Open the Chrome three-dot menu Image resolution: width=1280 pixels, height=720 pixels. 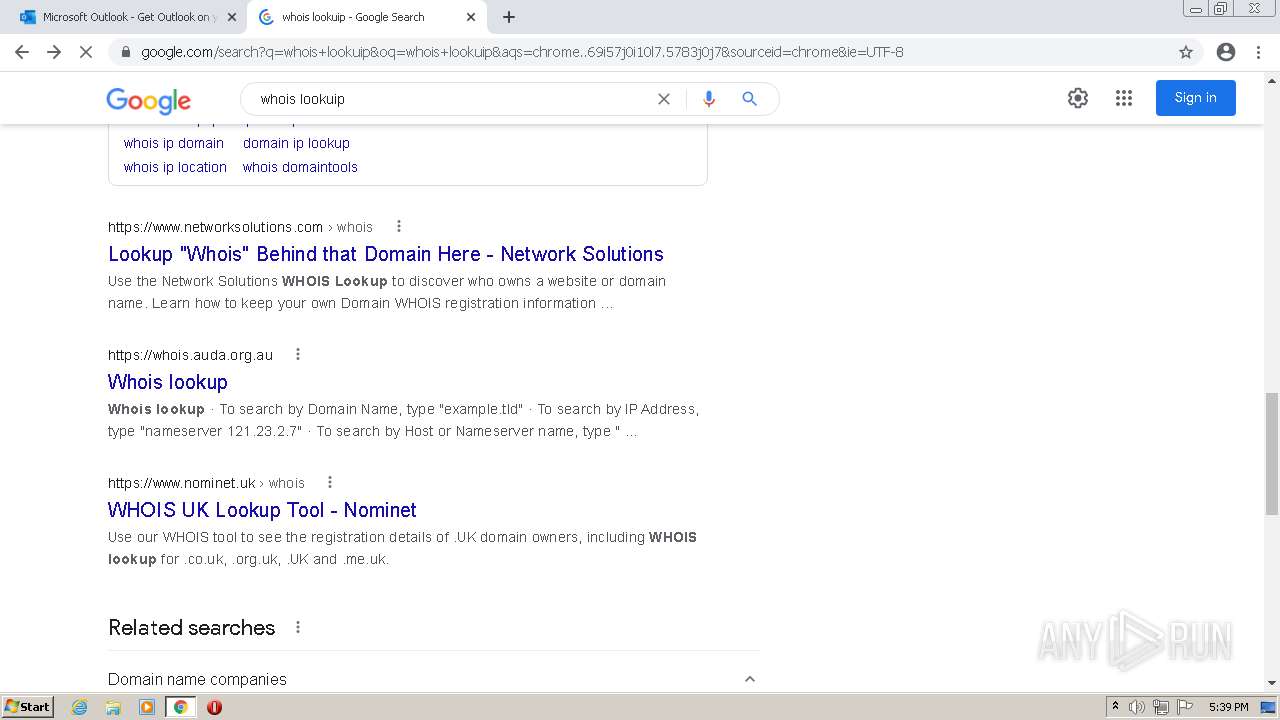[1258, 52]
